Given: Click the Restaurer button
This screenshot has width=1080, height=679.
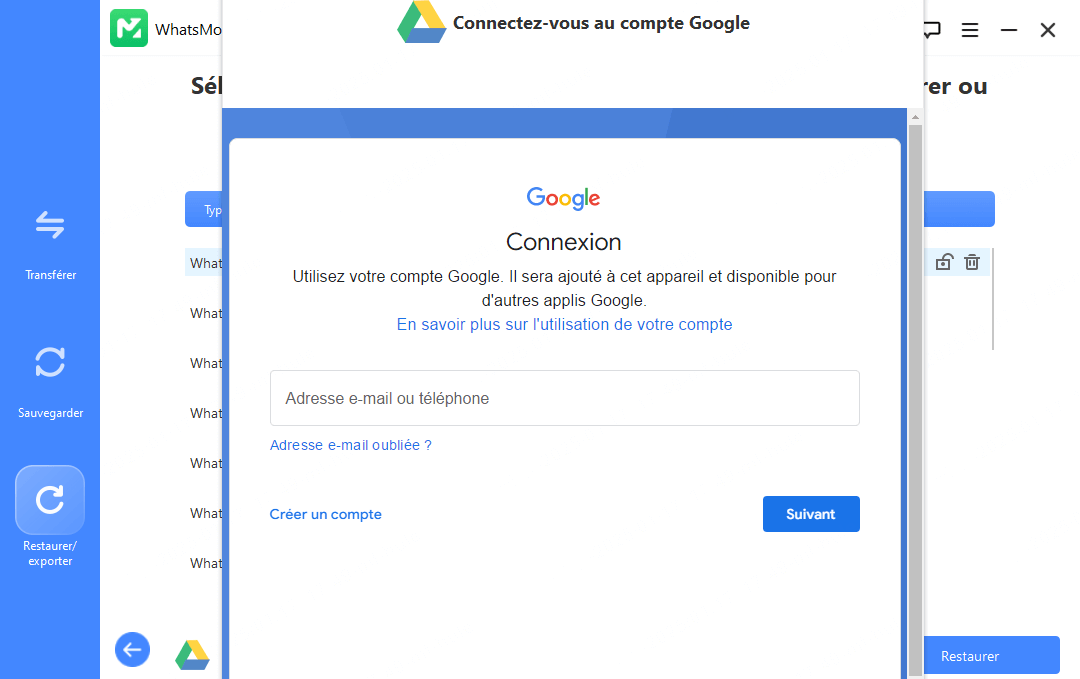Looking at the screenshot, I should 970,656.
